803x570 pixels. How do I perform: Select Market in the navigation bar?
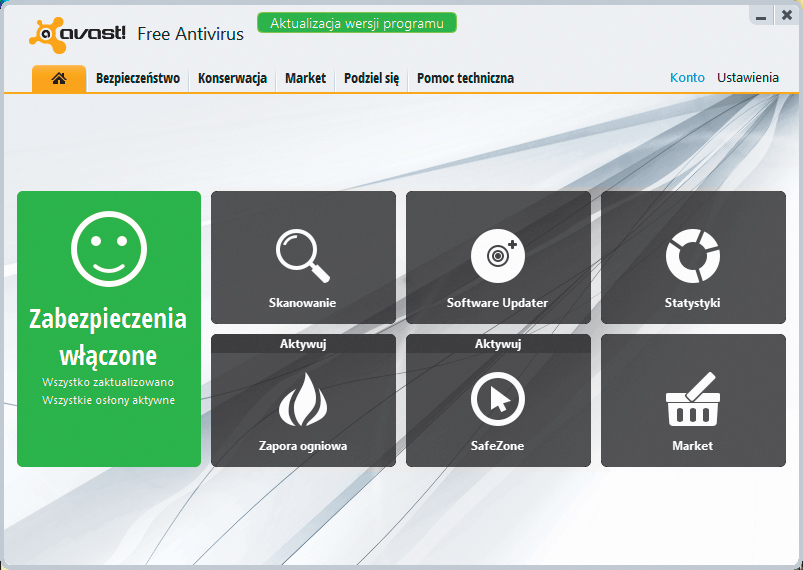point(305,78)
